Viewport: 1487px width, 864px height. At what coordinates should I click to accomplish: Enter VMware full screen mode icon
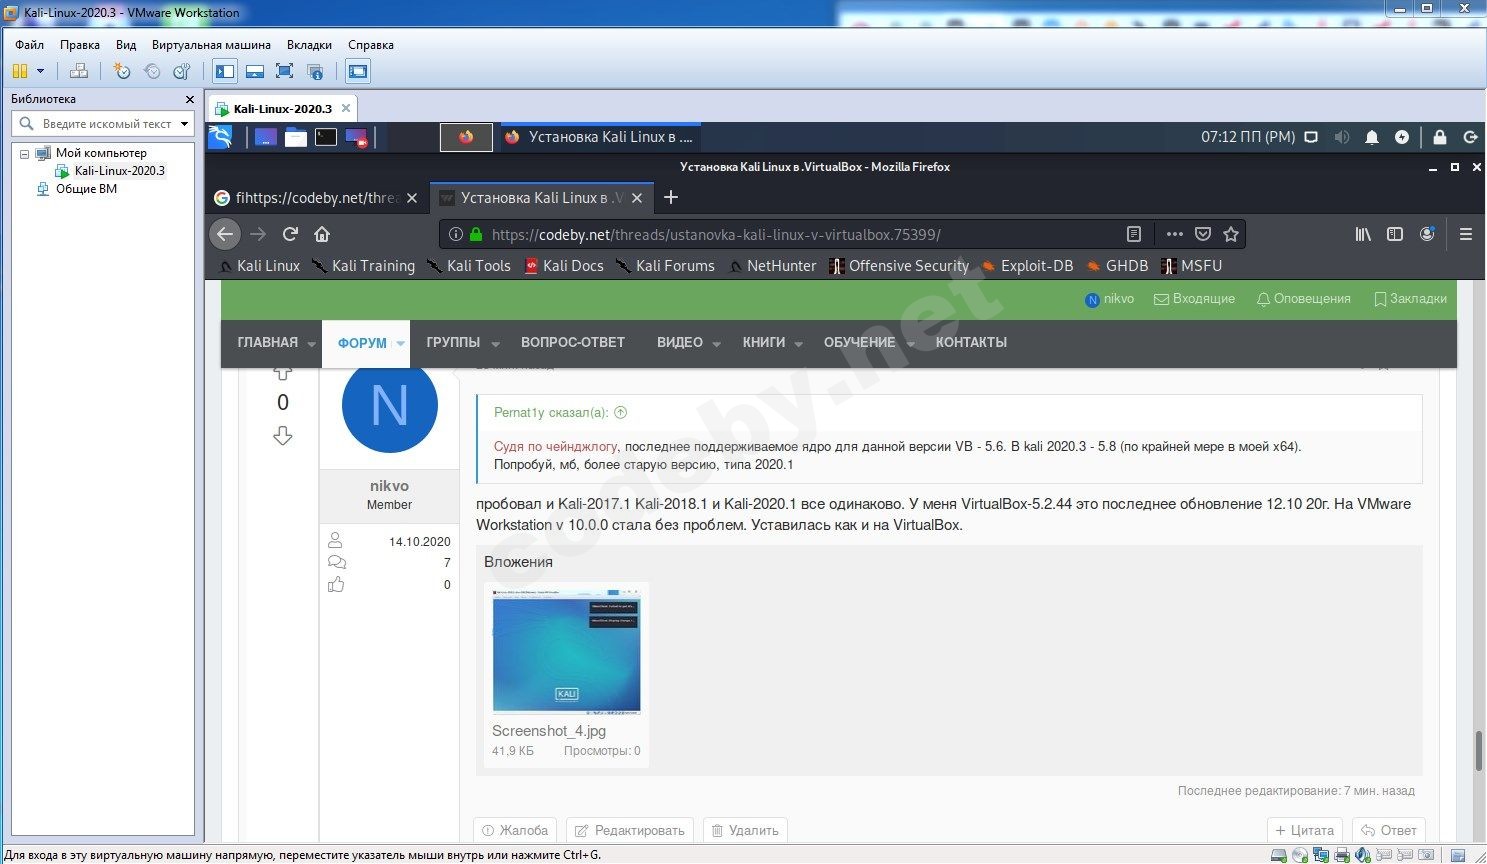284,71
